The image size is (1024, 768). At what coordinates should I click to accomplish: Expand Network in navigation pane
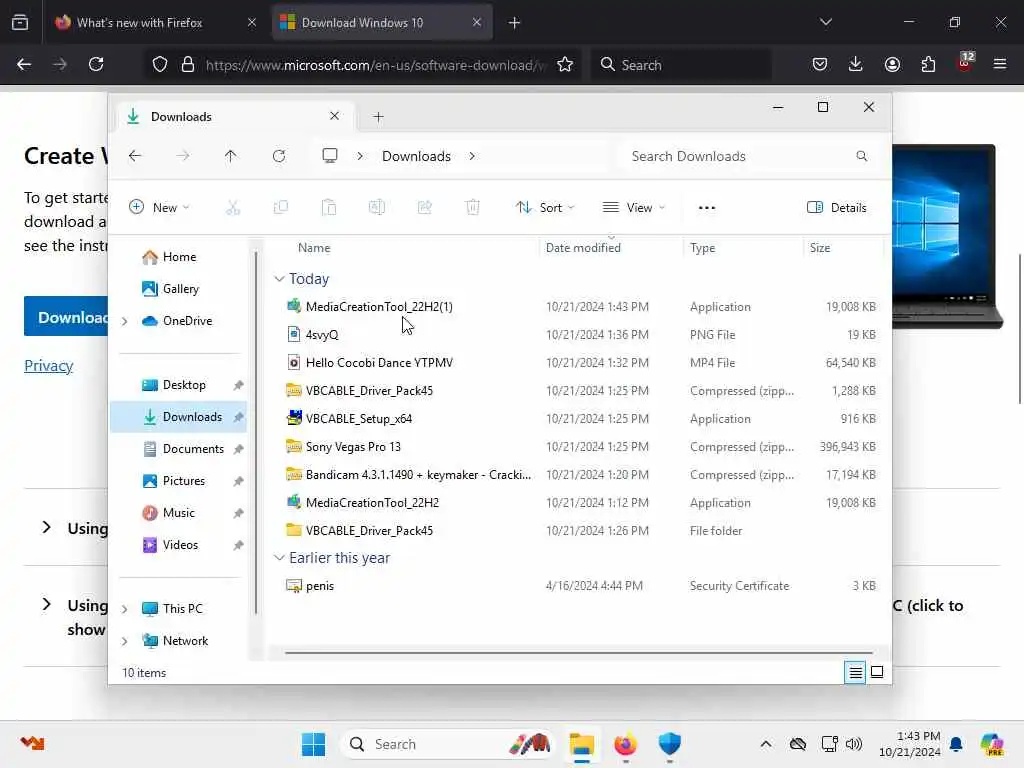pyautogui.click(x=125, y=641)
